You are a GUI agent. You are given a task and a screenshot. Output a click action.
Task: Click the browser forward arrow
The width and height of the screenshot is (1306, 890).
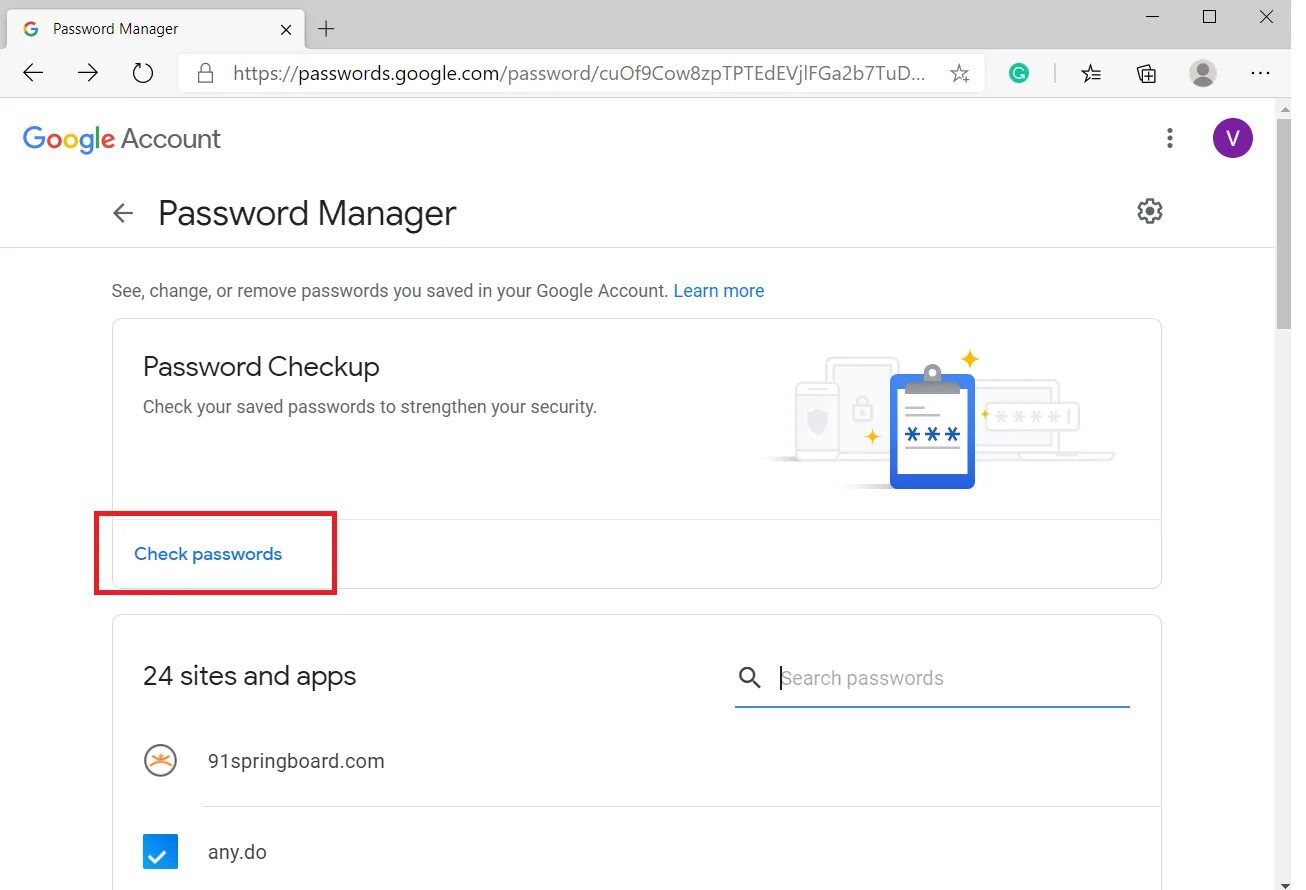click(88, 72)
